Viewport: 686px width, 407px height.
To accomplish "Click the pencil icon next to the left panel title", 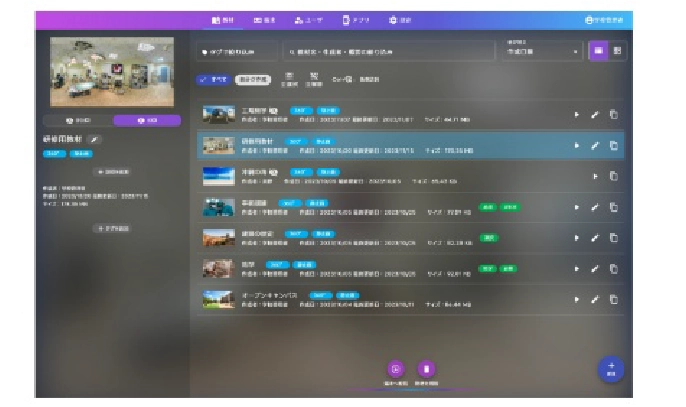I will pos(94,140).
